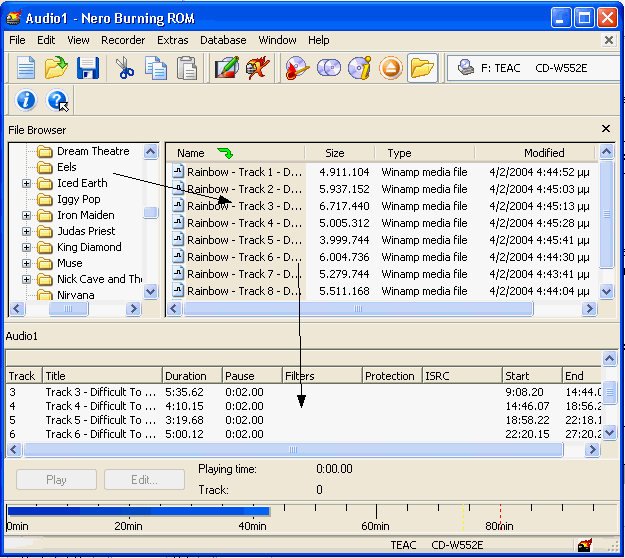The width and height of the screenshot is (625, 558).
Task: Click the Burn disc icon
Action: (297, 68)
